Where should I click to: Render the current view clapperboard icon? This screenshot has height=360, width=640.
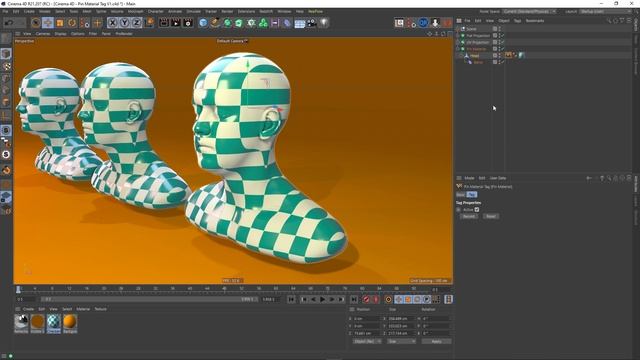164,23
